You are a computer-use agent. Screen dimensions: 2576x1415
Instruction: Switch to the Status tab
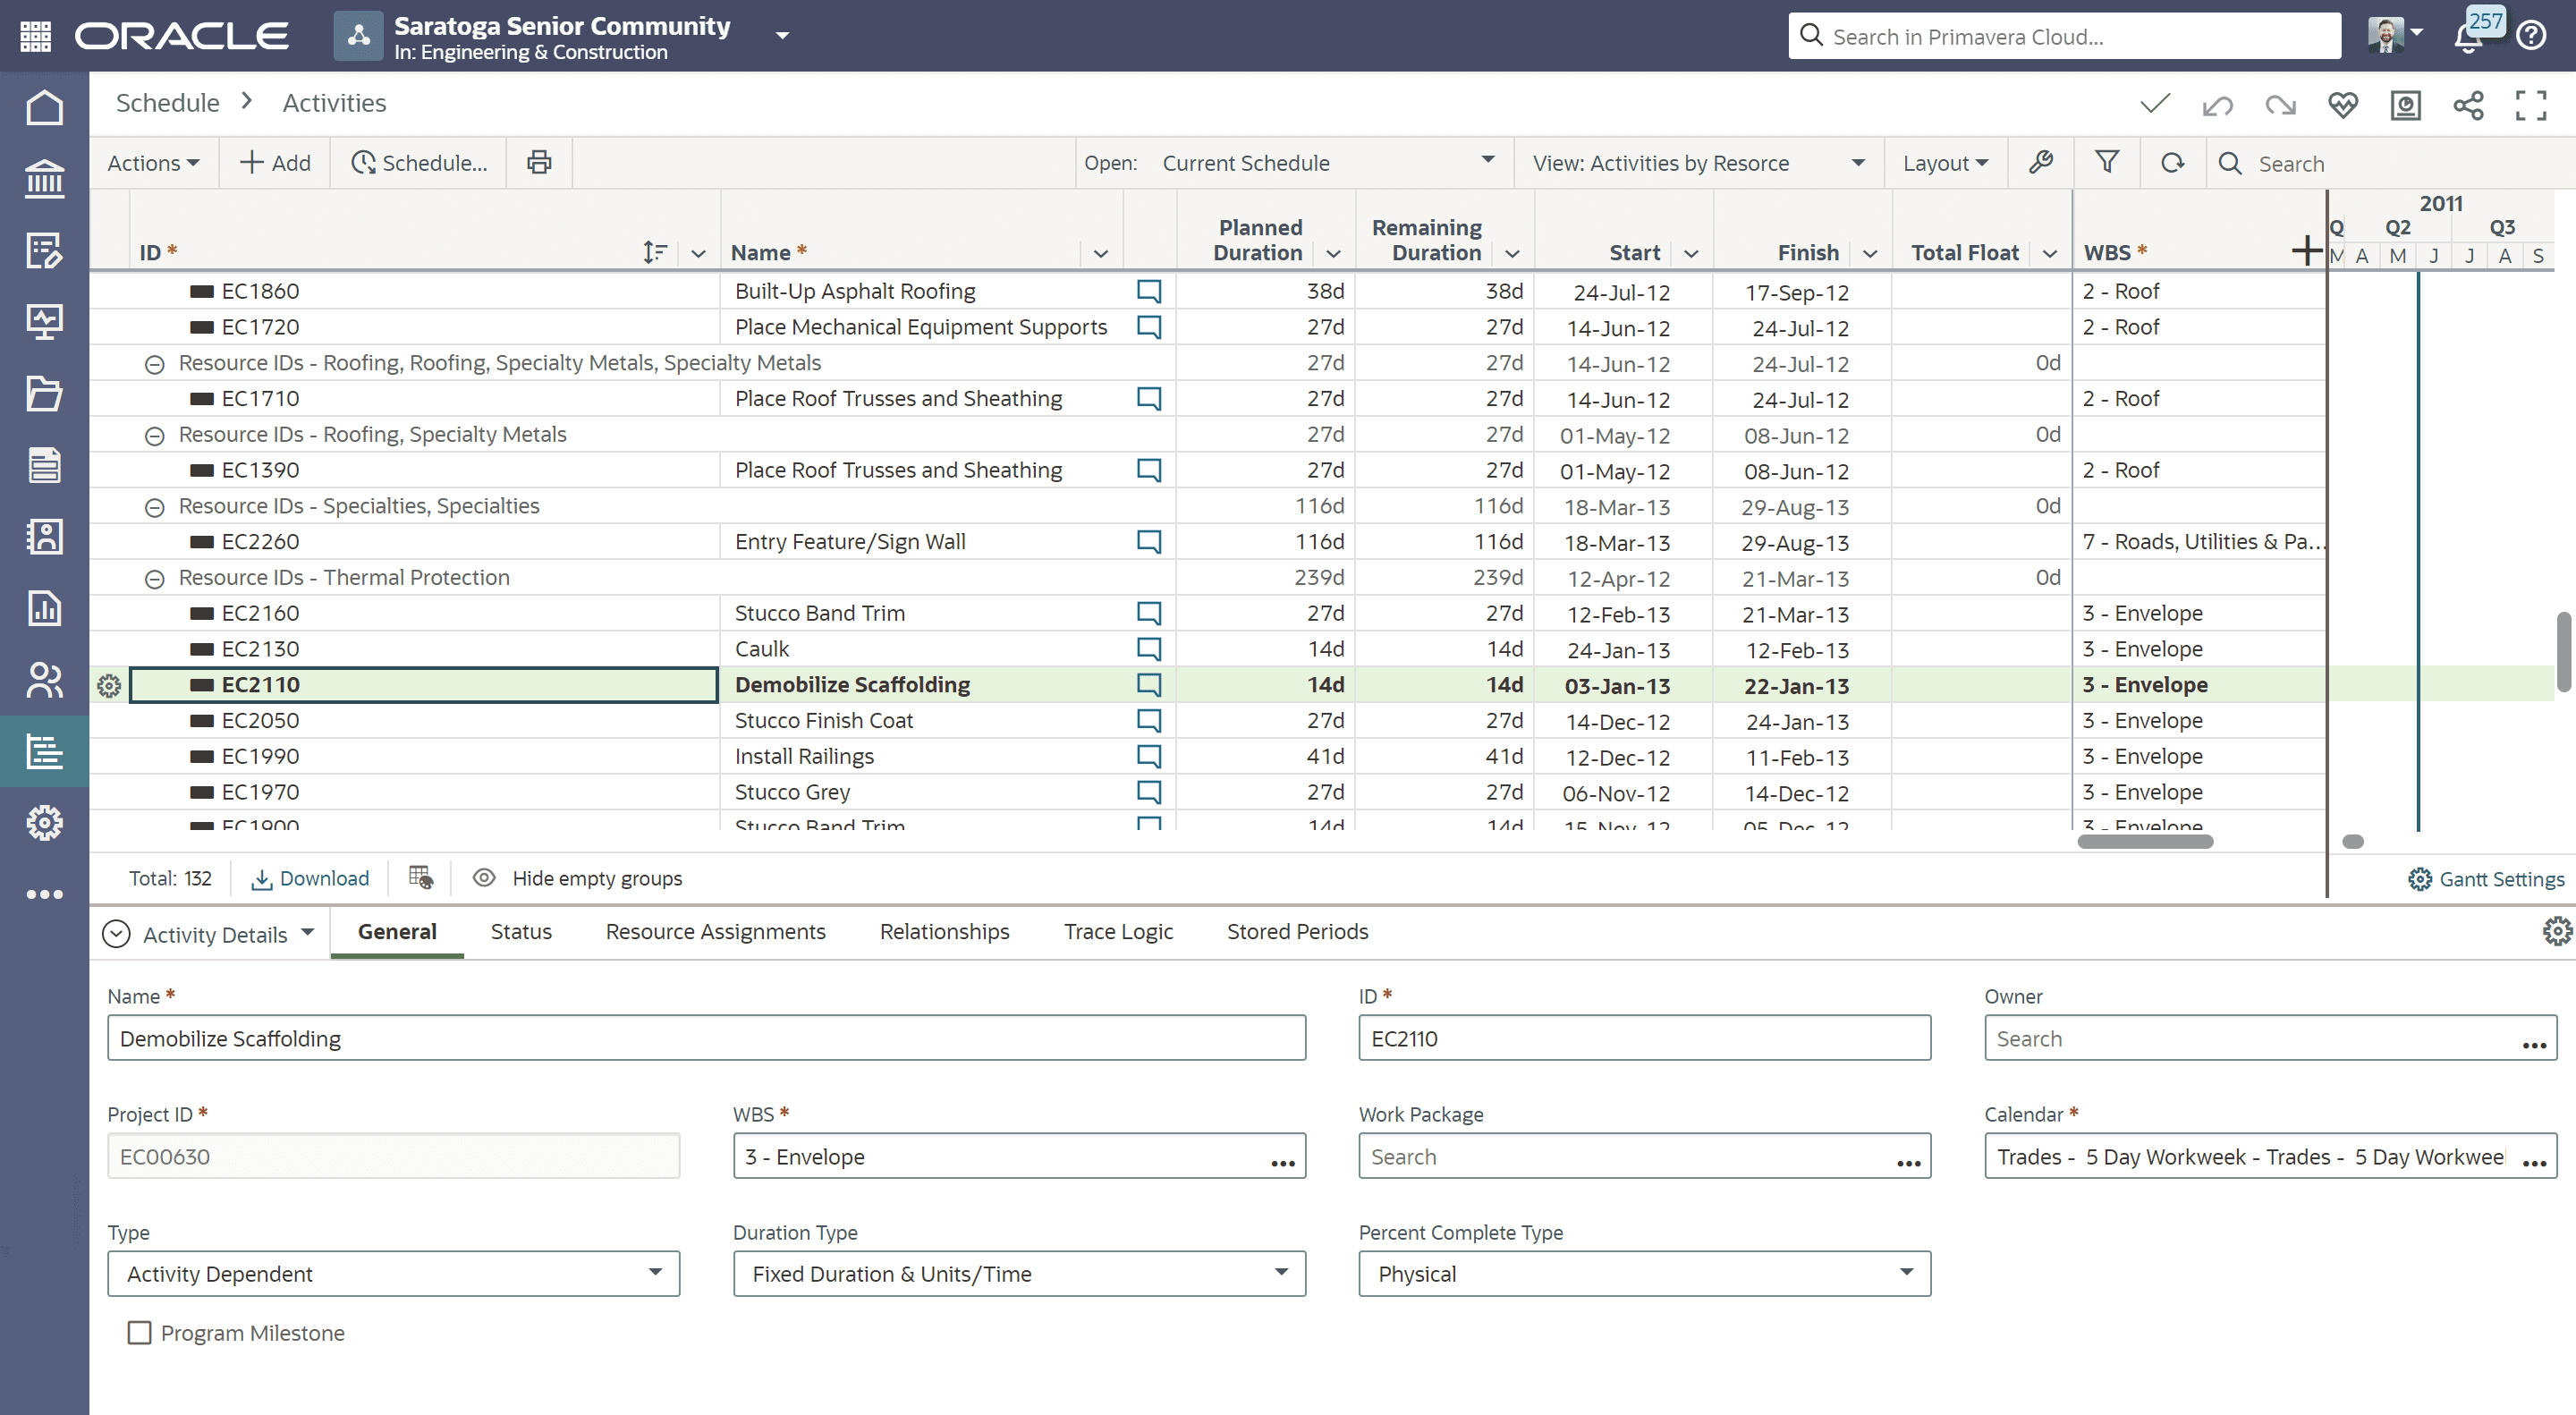pyautogui.click(x=521, y=931)
